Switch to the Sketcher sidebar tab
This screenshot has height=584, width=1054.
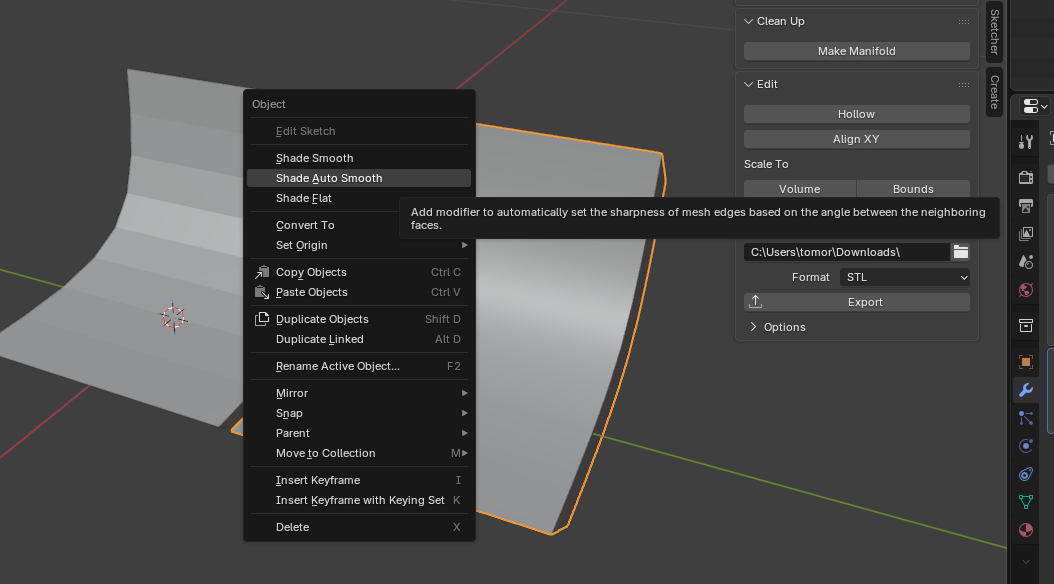tap(994, 33)
